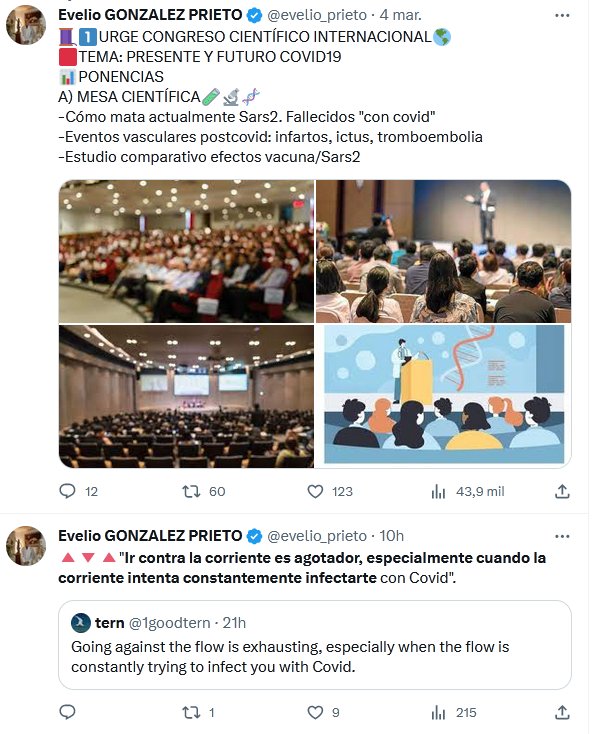This screenshot has height=734, width=607.
Task: Like the tweet with 9 likes
Action: coord(315,712)
